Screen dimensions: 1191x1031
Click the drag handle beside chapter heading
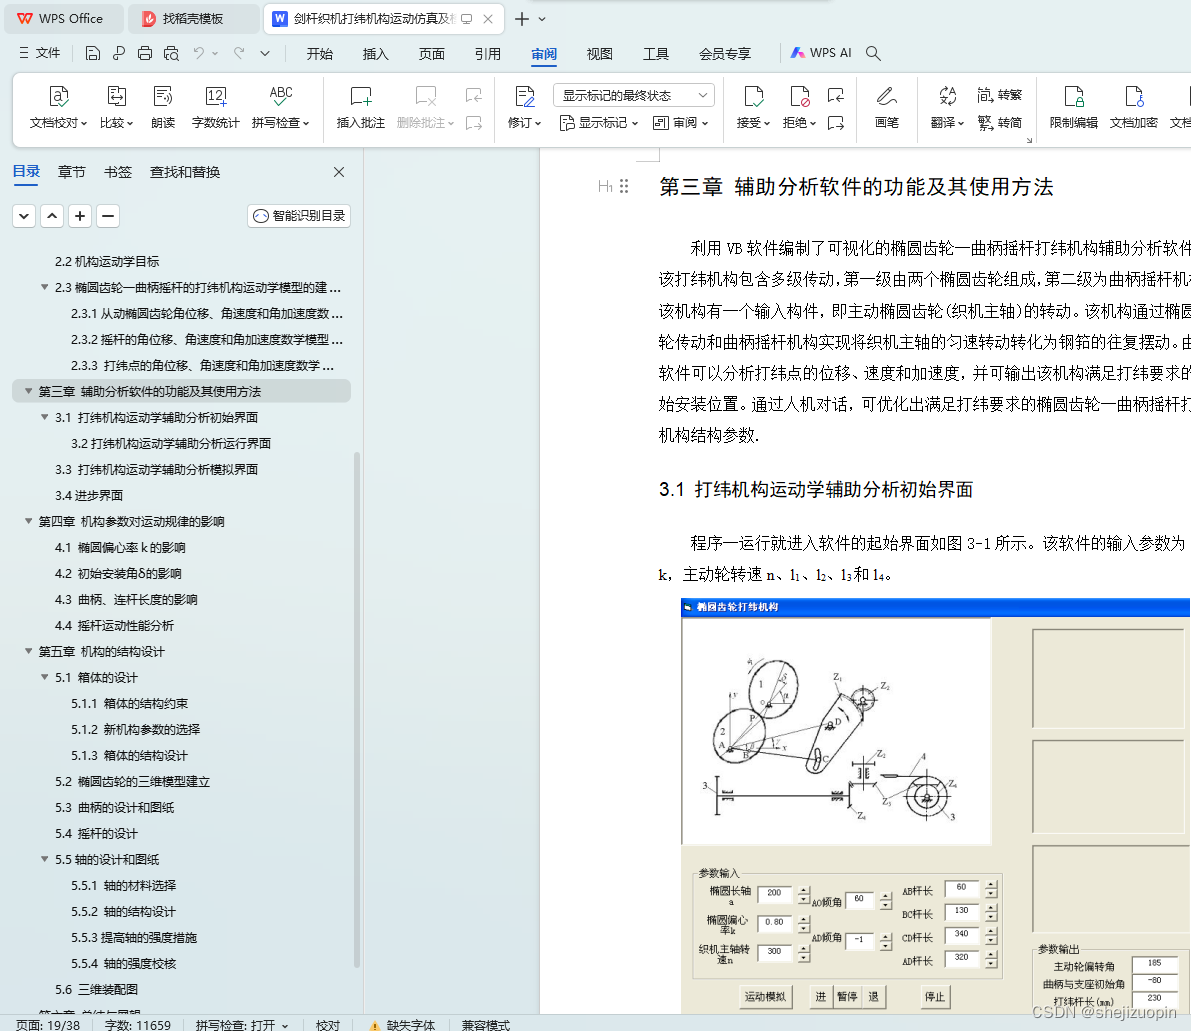pyautogui.click(x=624, y=186)
